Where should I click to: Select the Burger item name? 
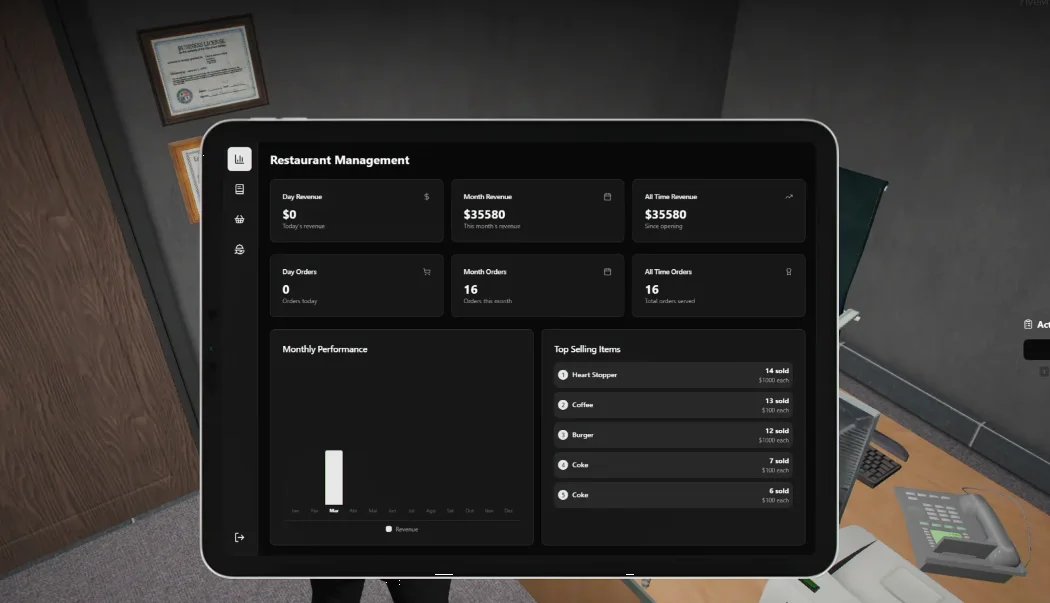(583, 435)
